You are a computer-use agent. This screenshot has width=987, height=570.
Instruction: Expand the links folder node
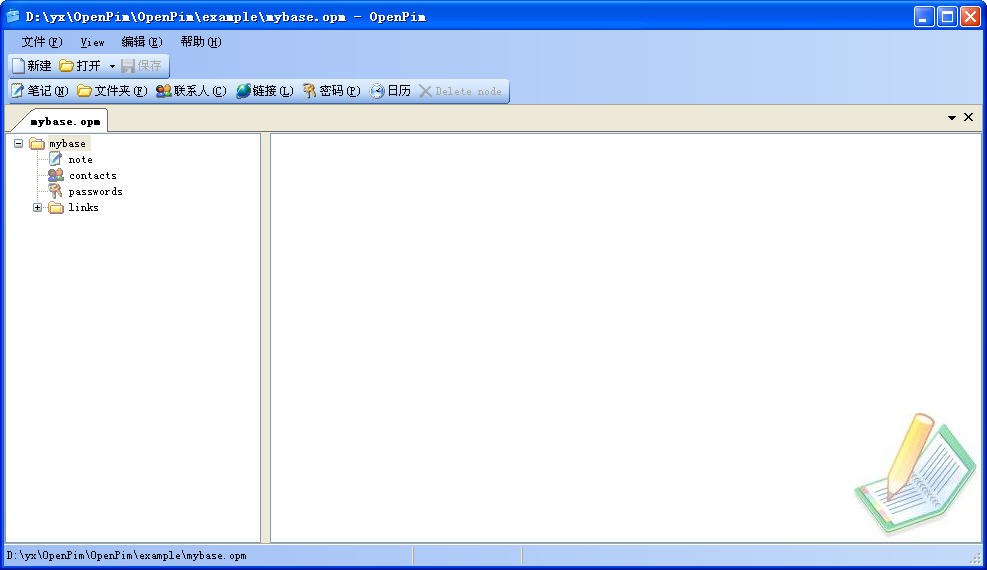point(38,208)
